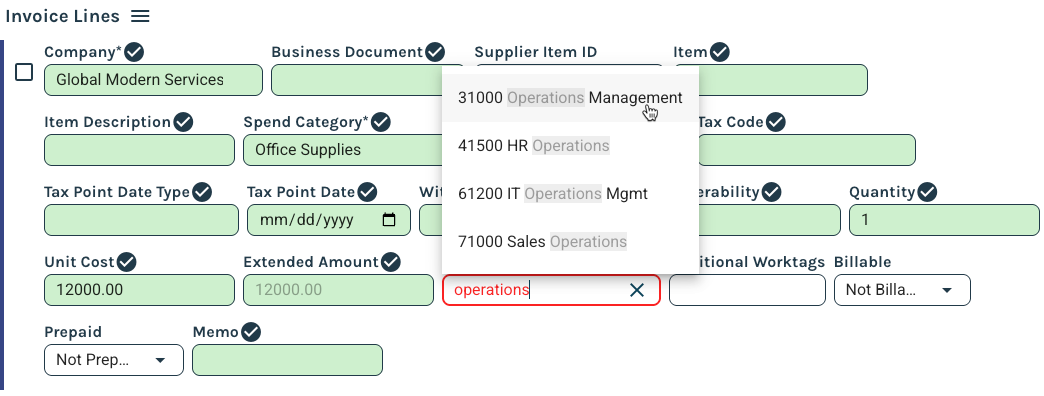Image resolution: width=1044 pixels, height=396 pixels.
Task: Click the Unit Cost field showing 12000.00
Action: [139, 290]
